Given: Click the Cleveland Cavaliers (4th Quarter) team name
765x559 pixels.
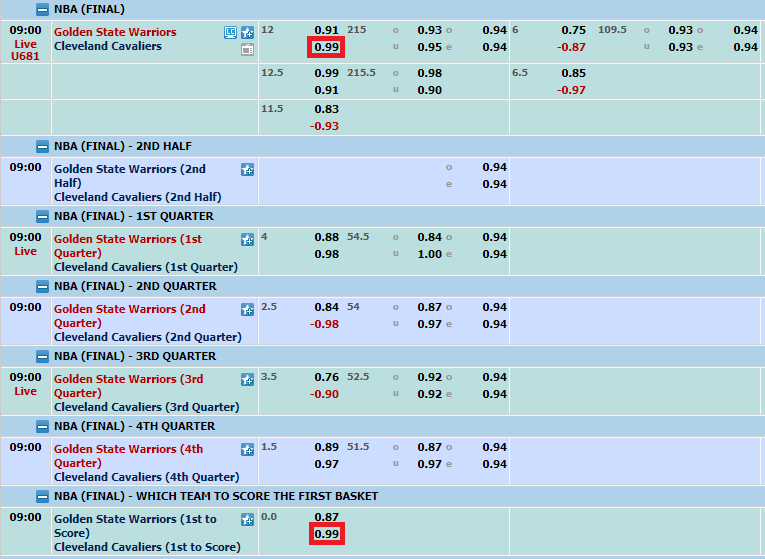Looking at the screenshot, I should [146, 477].
